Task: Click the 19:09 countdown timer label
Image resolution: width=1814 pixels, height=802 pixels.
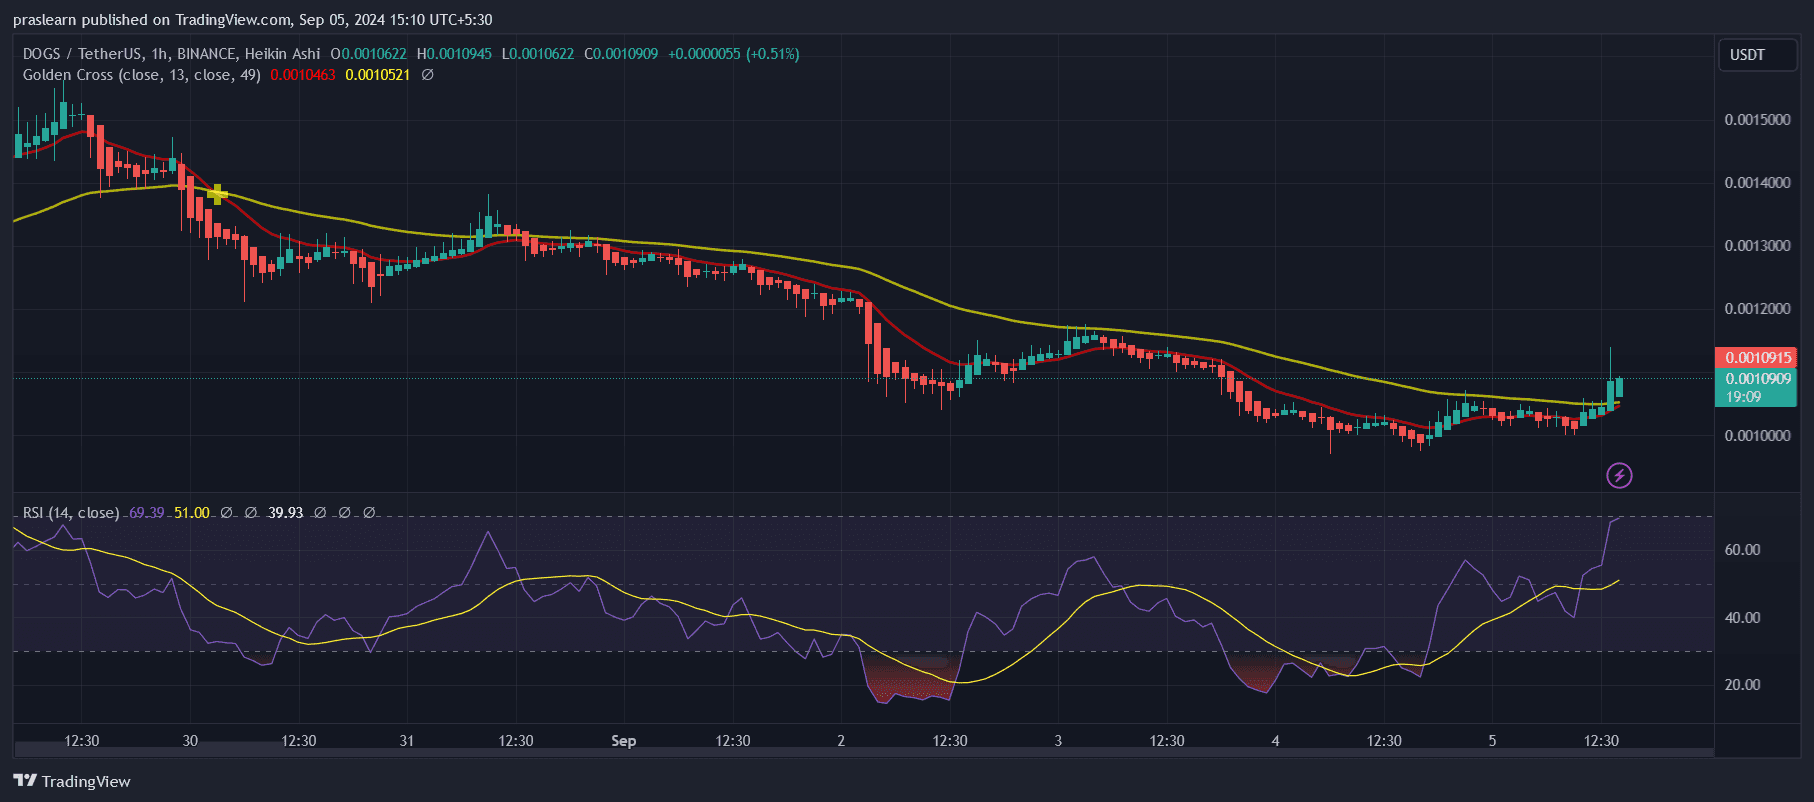Action: point(1743,397)
